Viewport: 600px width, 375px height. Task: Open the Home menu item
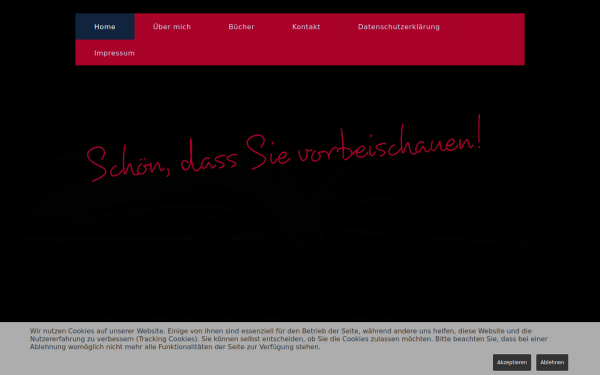tap(105, 26)
